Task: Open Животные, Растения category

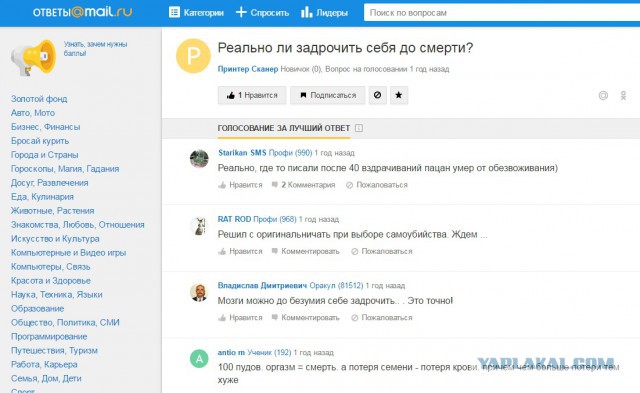Action: pyautogui.click(x=53, y=211)
